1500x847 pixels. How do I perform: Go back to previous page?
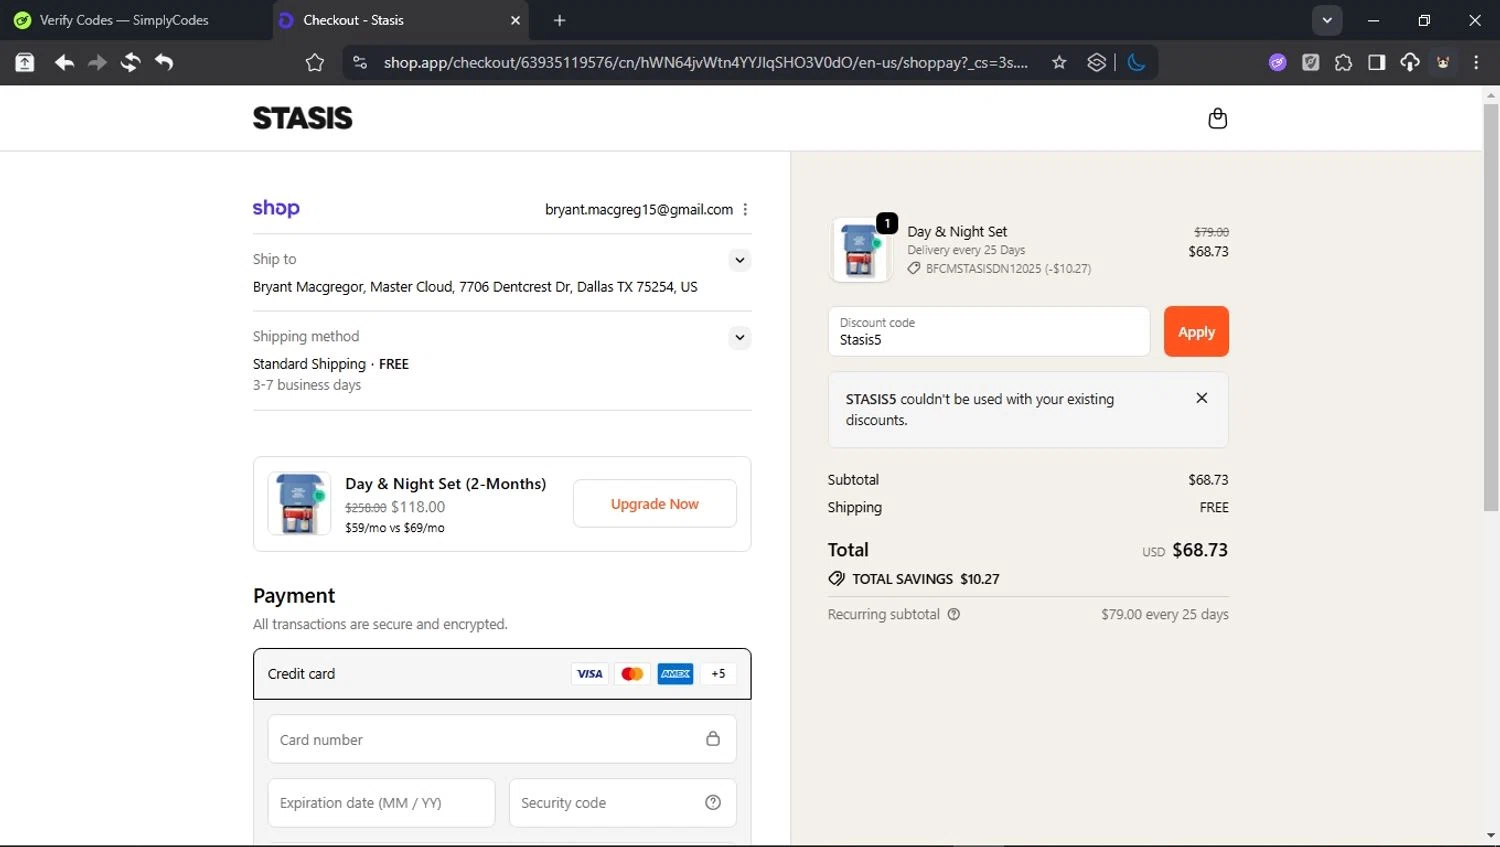pos(64,62)
